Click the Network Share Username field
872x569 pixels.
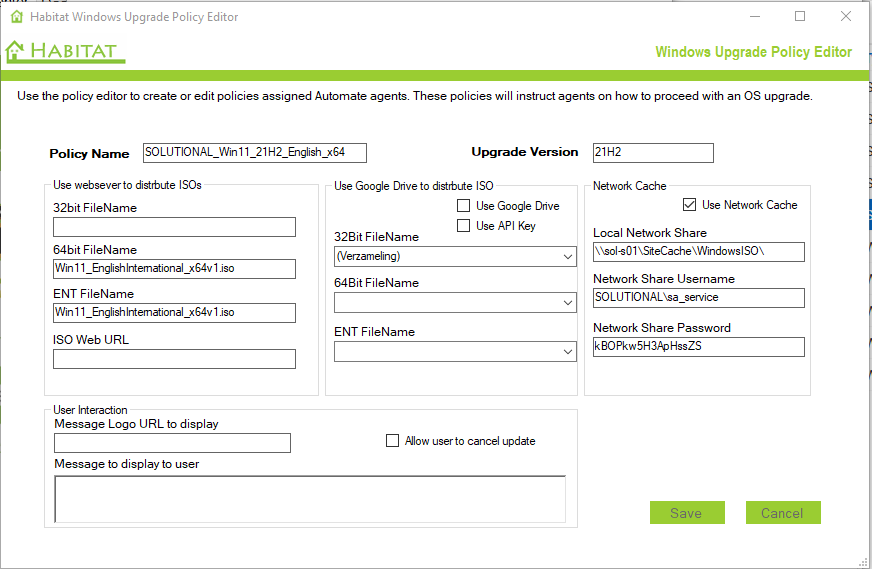[x=698, y=298]
